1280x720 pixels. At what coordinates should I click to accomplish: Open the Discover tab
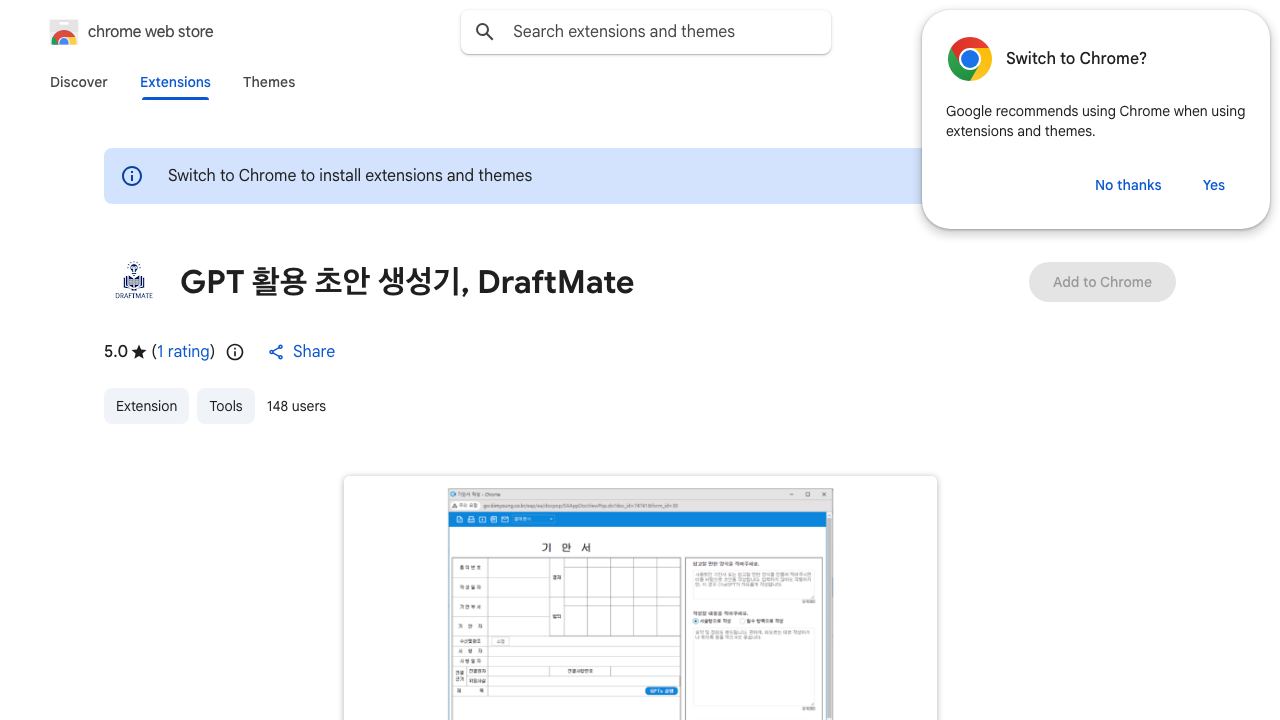pyautogui.click(x=79, y=82)
